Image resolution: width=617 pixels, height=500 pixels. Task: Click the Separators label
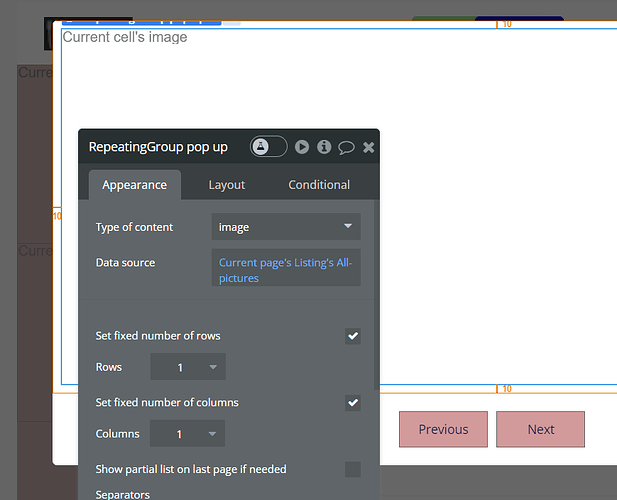[x=123, y=494]
